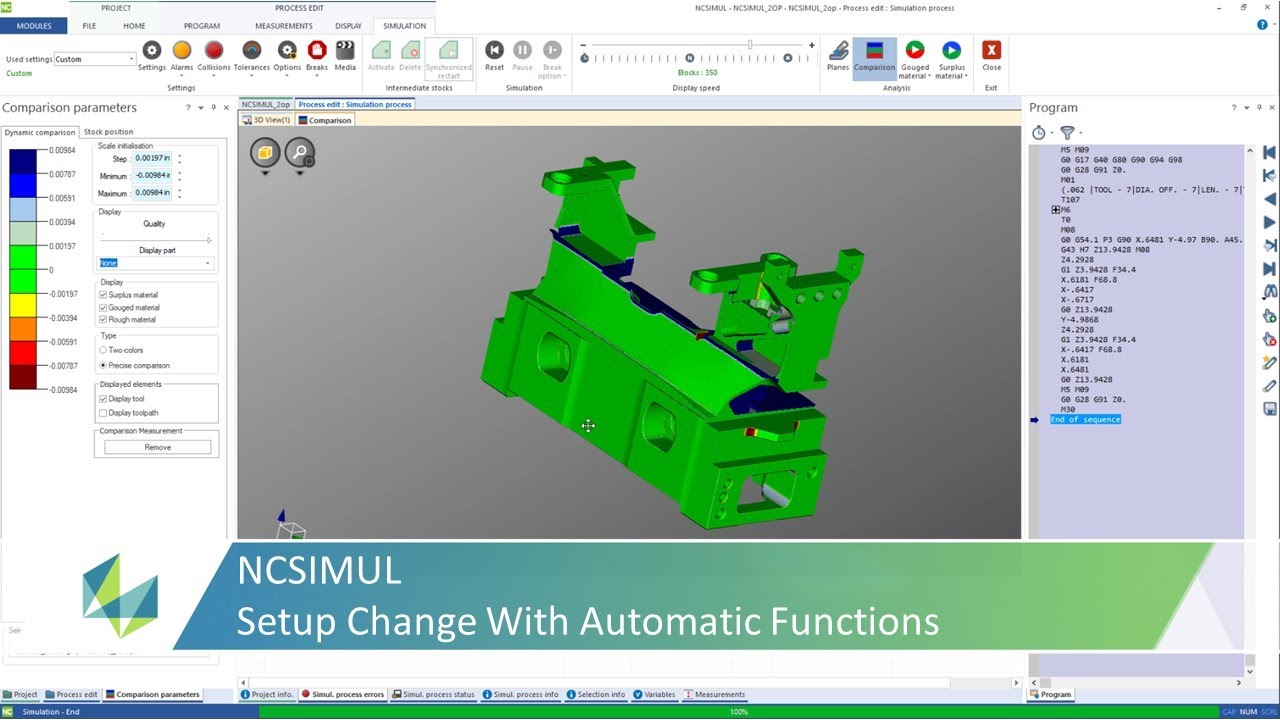The width and height of the screenshot is (1280, 720).
Task: Switch to DISPLAY ribbon tab
Action: point(348,26)
